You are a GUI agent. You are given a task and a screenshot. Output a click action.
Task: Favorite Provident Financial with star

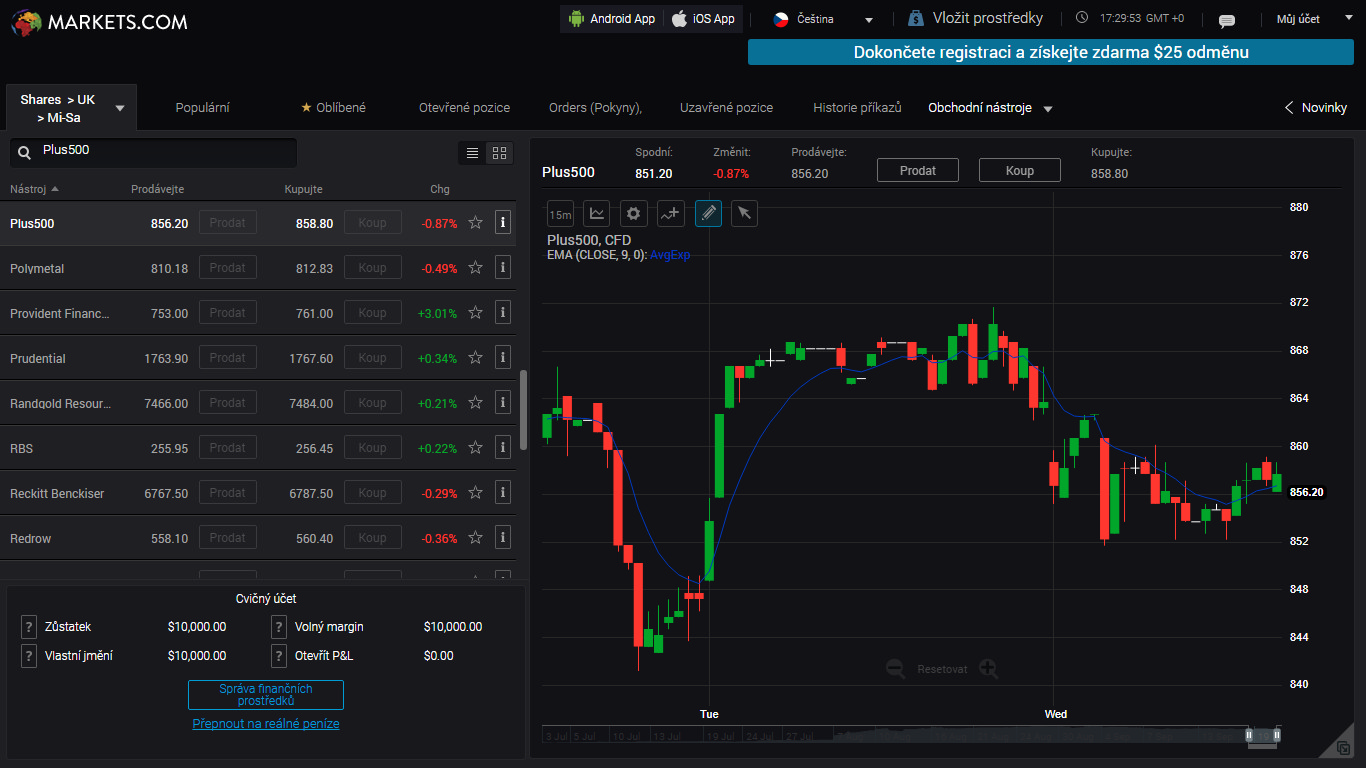476,313
